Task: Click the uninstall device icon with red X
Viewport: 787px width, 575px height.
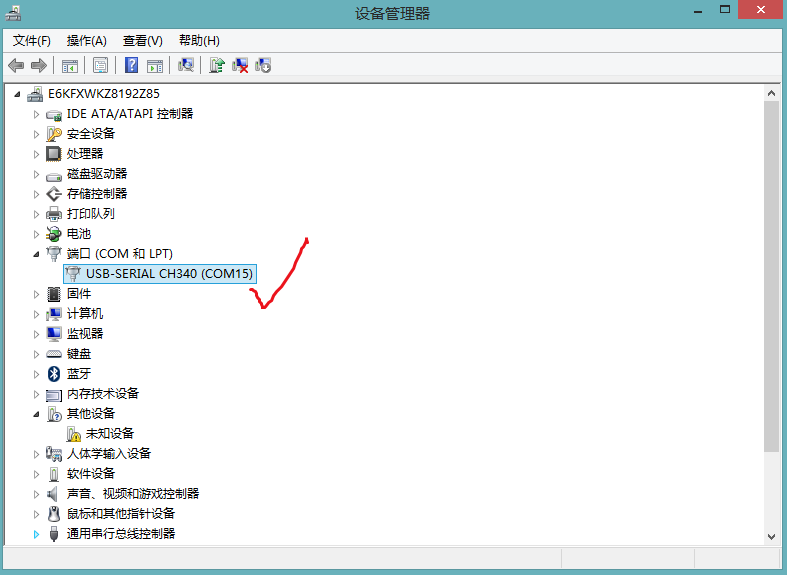Action: click(x=240, y=65)
